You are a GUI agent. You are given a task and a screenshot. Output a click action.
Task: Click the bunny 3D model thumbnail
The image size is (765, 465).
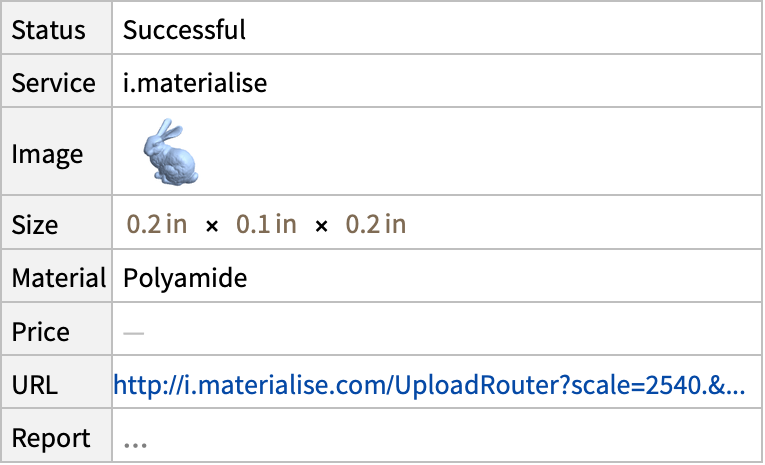pyautogui.click(x=171, y=152)
